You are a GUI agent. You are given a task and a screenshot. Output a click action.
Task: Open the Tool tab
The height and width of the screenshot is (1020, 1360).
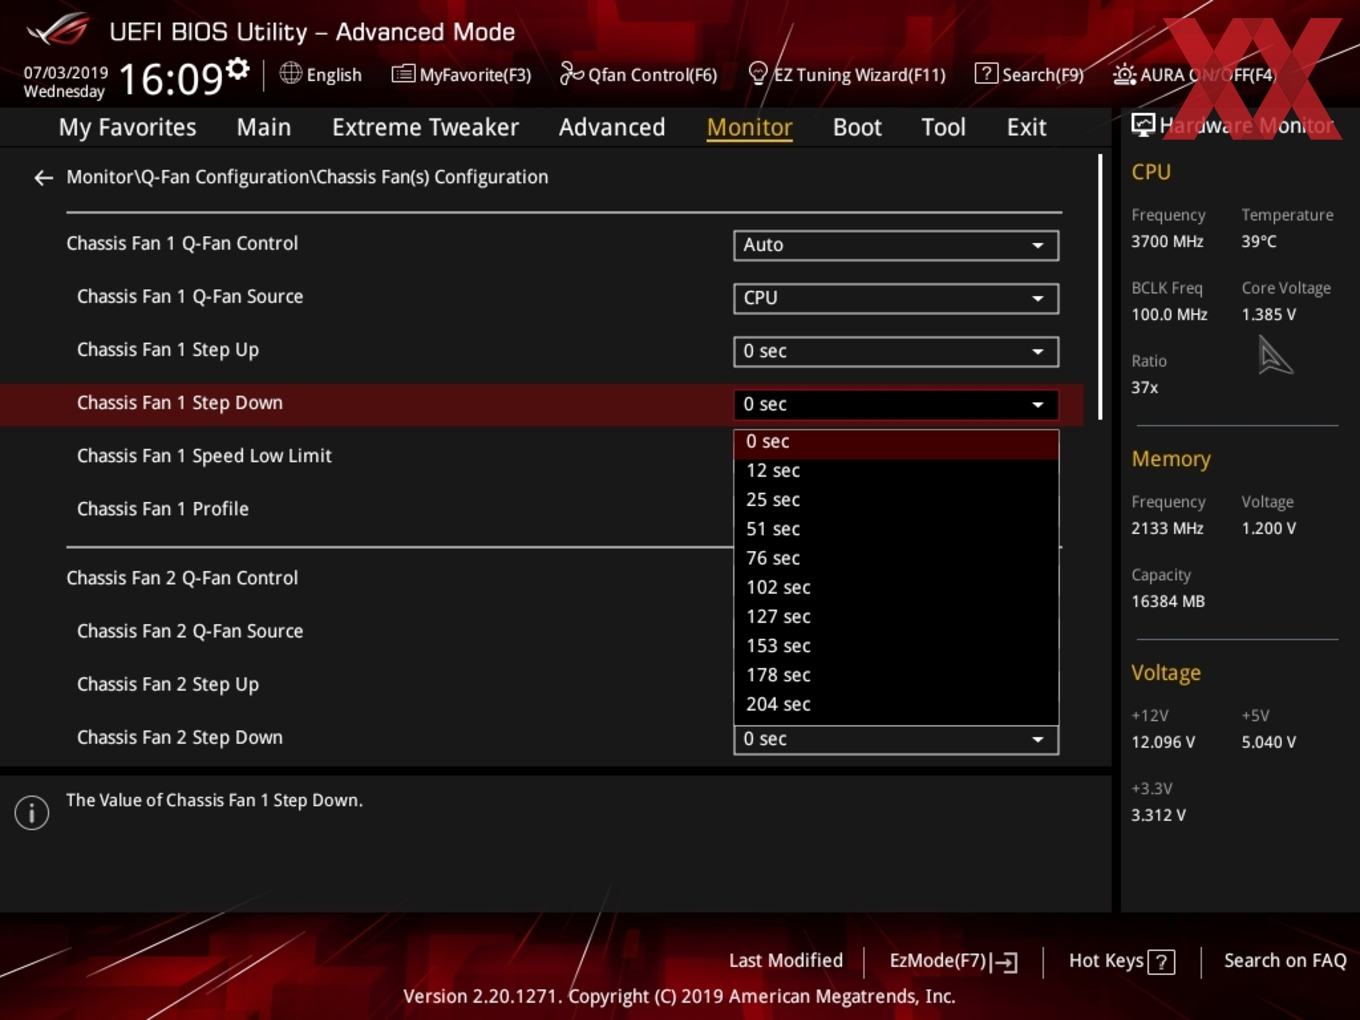point(943,127)
